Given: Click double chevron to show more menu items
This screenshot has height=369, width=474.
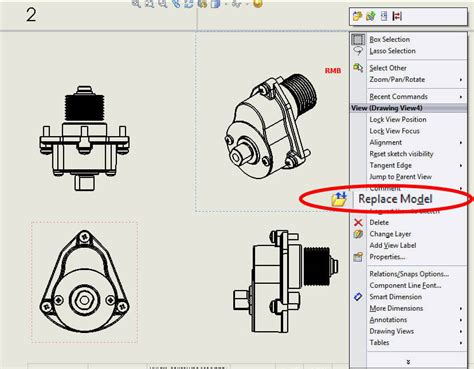Looking at the screenshot, I should 408,361.
